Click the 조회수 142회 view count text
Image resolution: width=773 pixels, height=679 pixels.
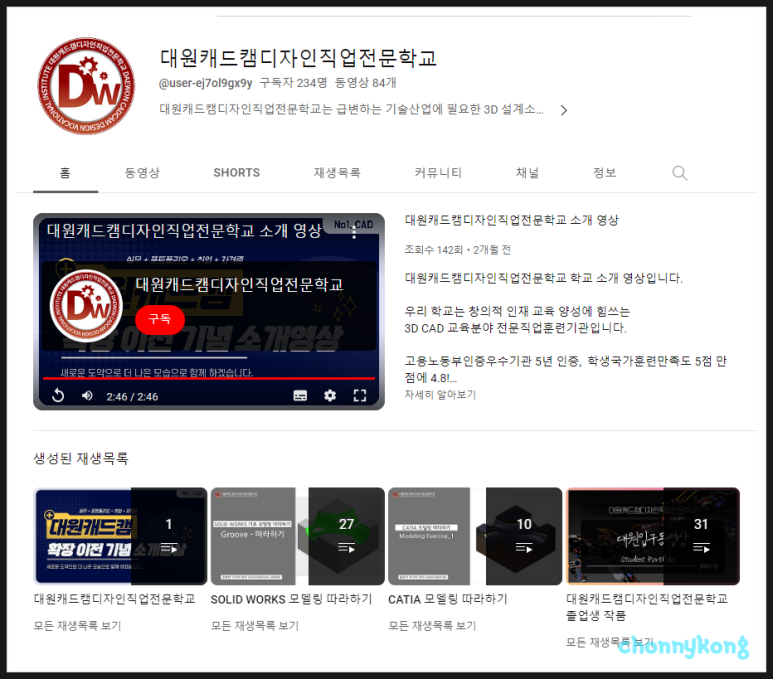(x=433, y=250)
